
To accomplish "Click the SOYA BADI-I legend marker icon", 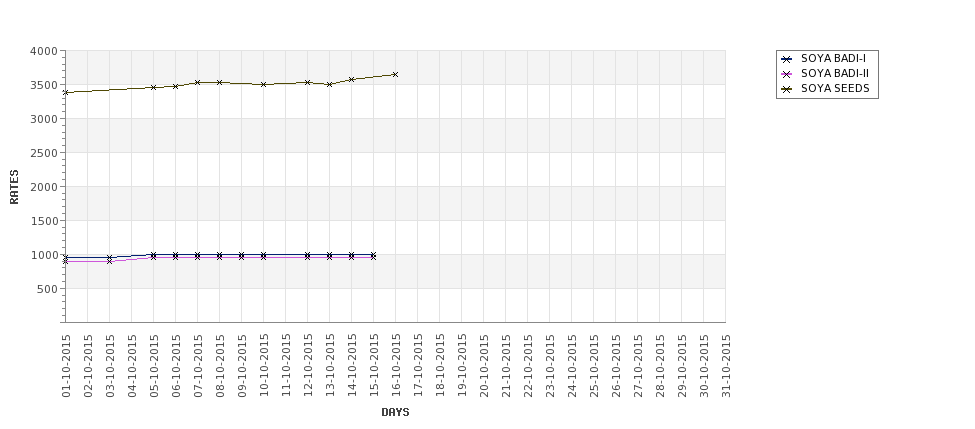I will (x=787, y=59).
